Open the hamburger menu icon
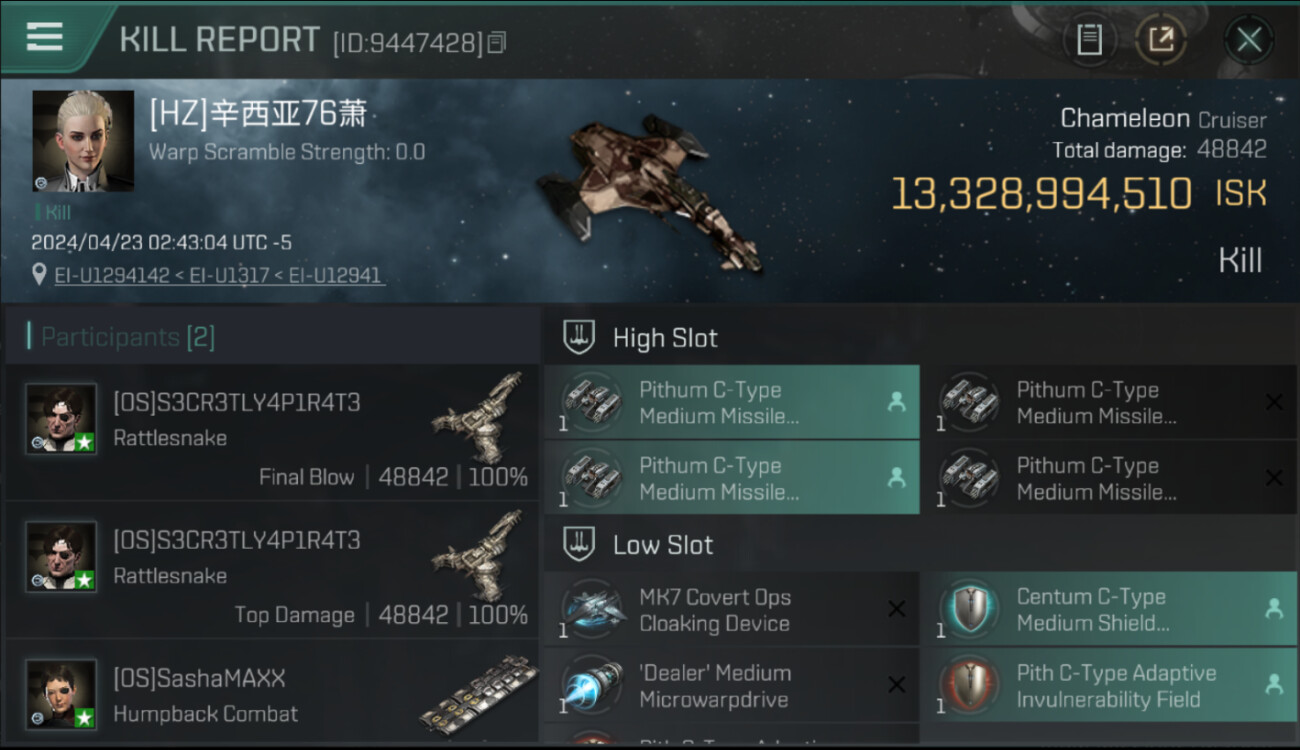This screenshot has width=1300, height=750. pos(44,37)
